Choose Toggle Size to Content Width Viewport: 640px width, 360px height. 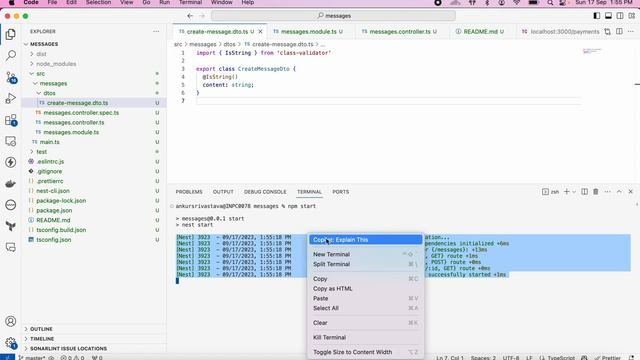click(365, 352)
